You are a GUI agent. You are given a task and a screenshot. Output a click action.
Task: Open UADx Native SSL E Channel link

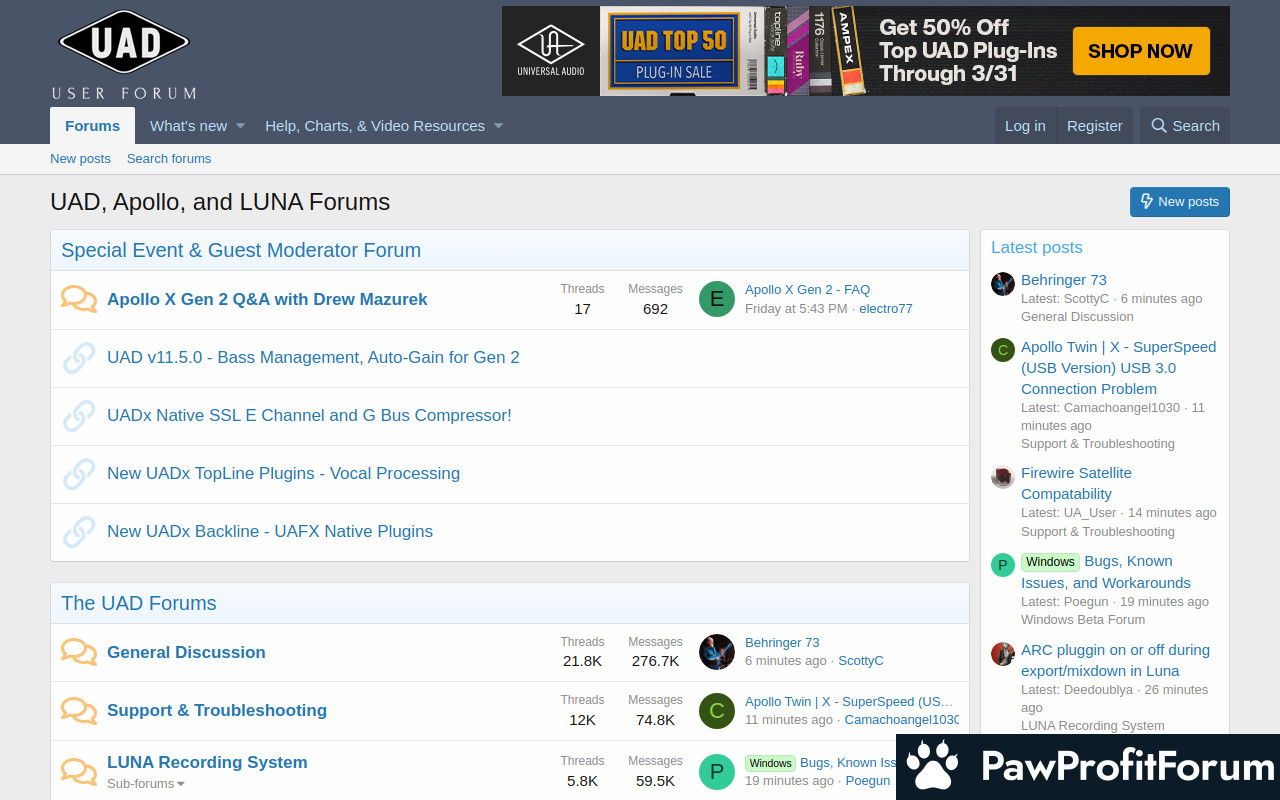(x=309, y=415)
